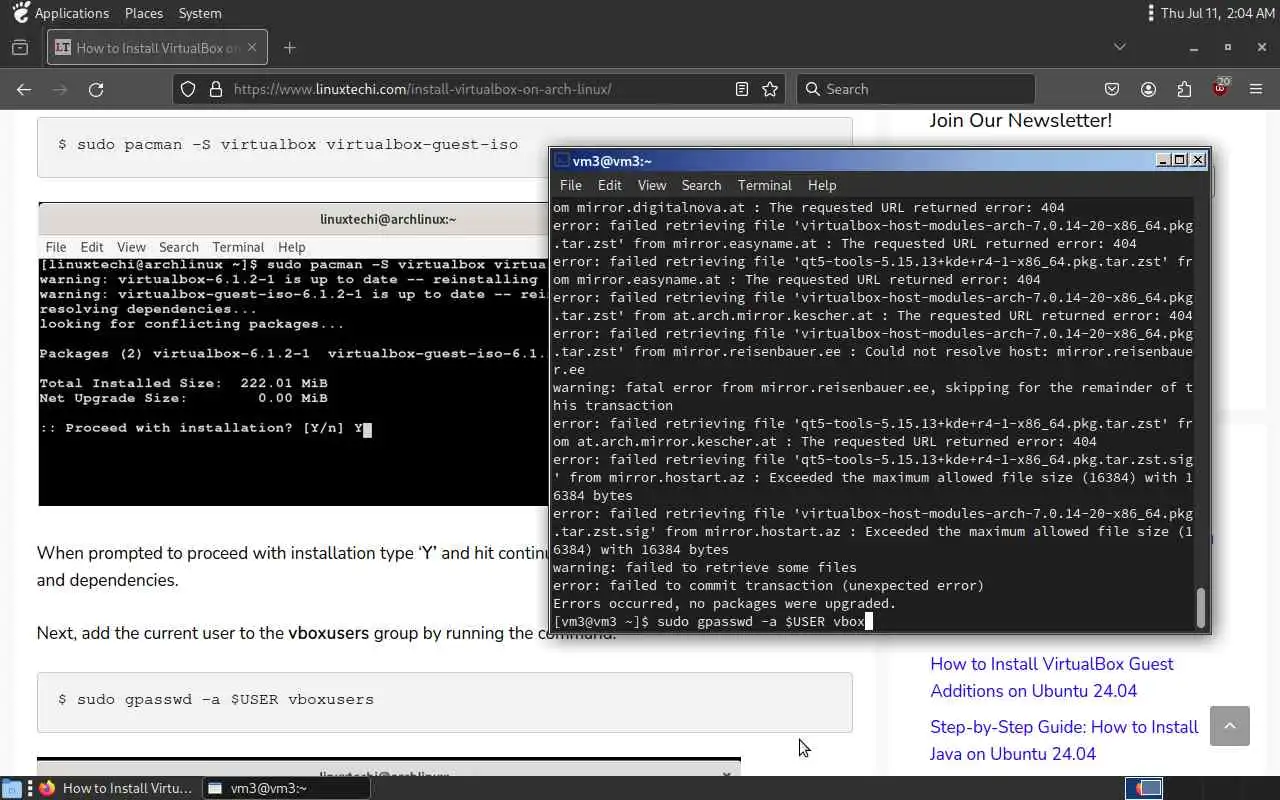Screen dimensions: 1280x800
Task: Click 'Errors occurred, no packages were upgraded' line
Action: tap(725, 603)
